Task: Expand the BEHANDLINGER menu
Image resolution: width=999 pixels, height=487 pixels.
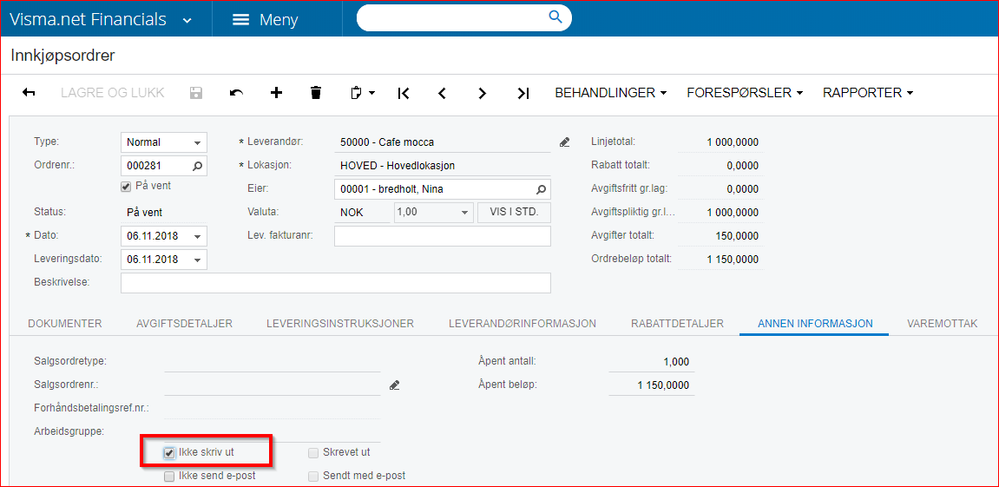Action: pos(611,93)
